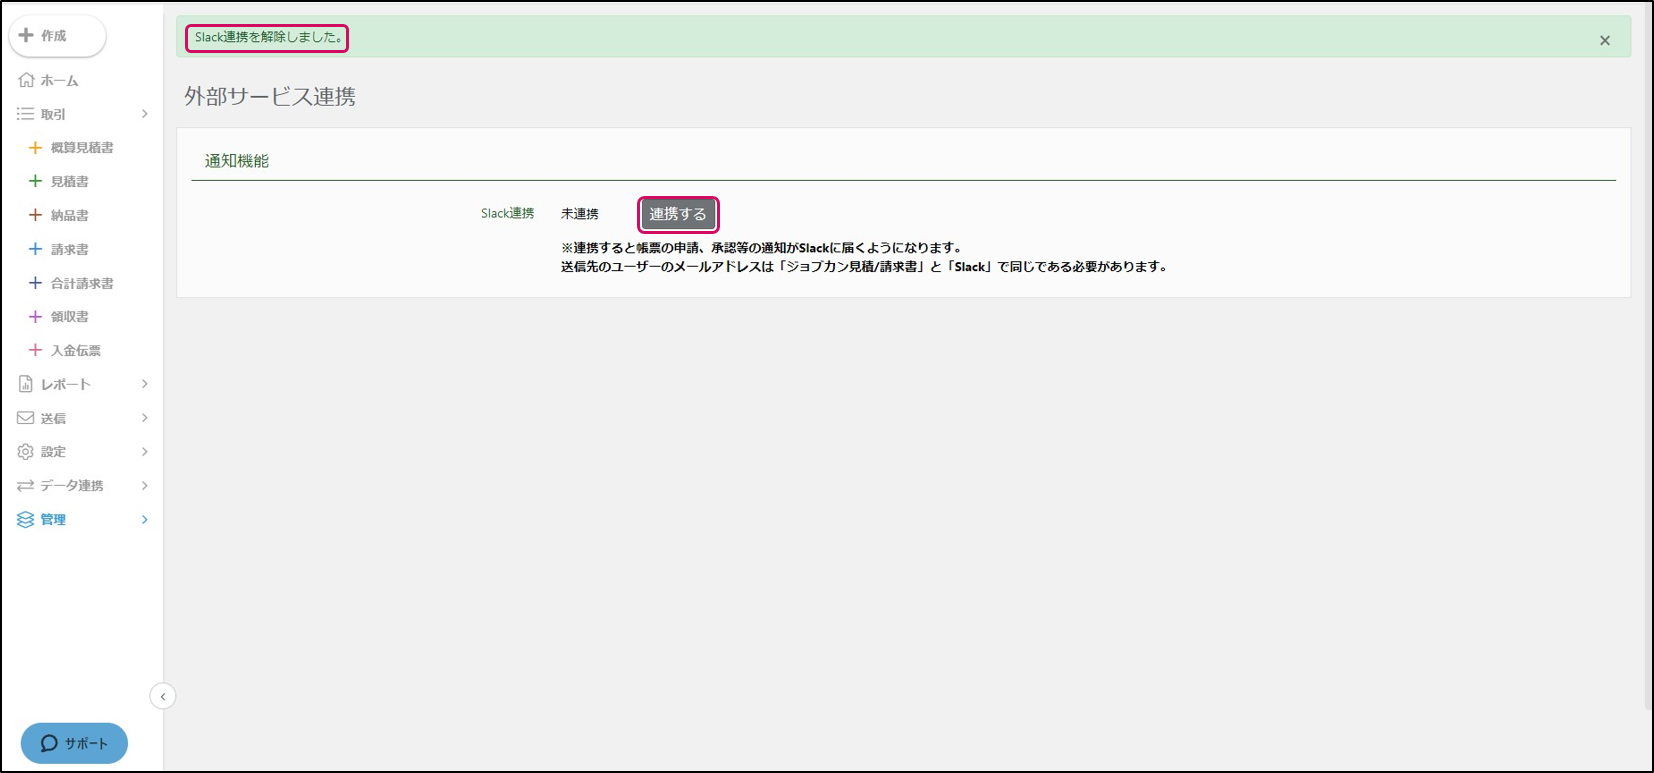Expand the 取引 menu chevron

tap(145, 114)
